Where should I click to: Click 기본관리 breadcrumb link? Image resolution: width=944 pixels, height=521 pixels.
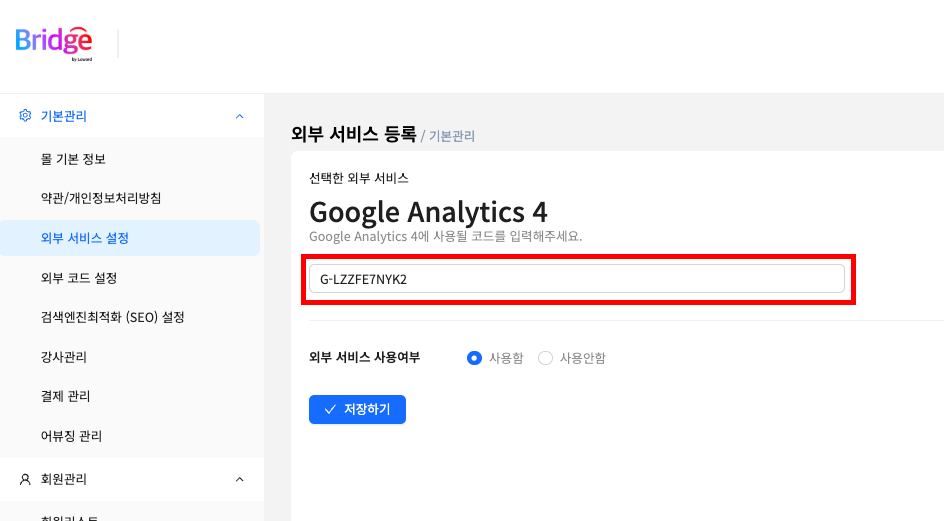(452, 136)
